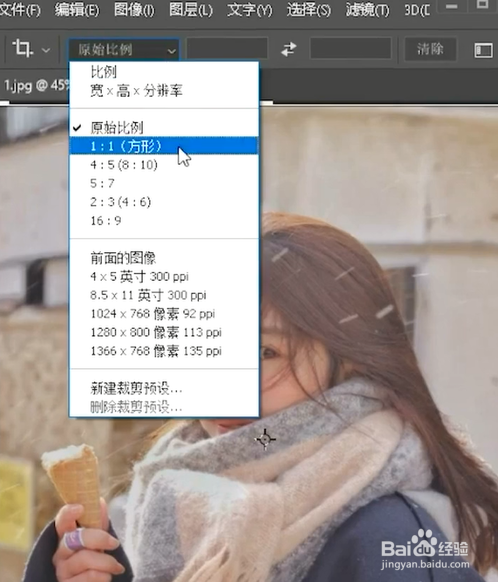
Task: Click the crop height input field
Action: (350, 48)
